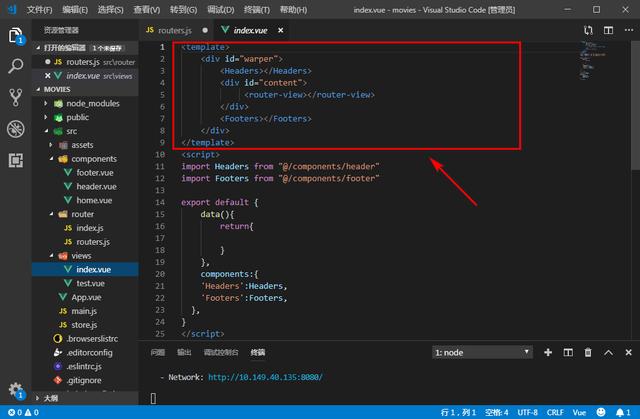Open store.js in the file tree
640x419 pixels.
click(84, 325)
